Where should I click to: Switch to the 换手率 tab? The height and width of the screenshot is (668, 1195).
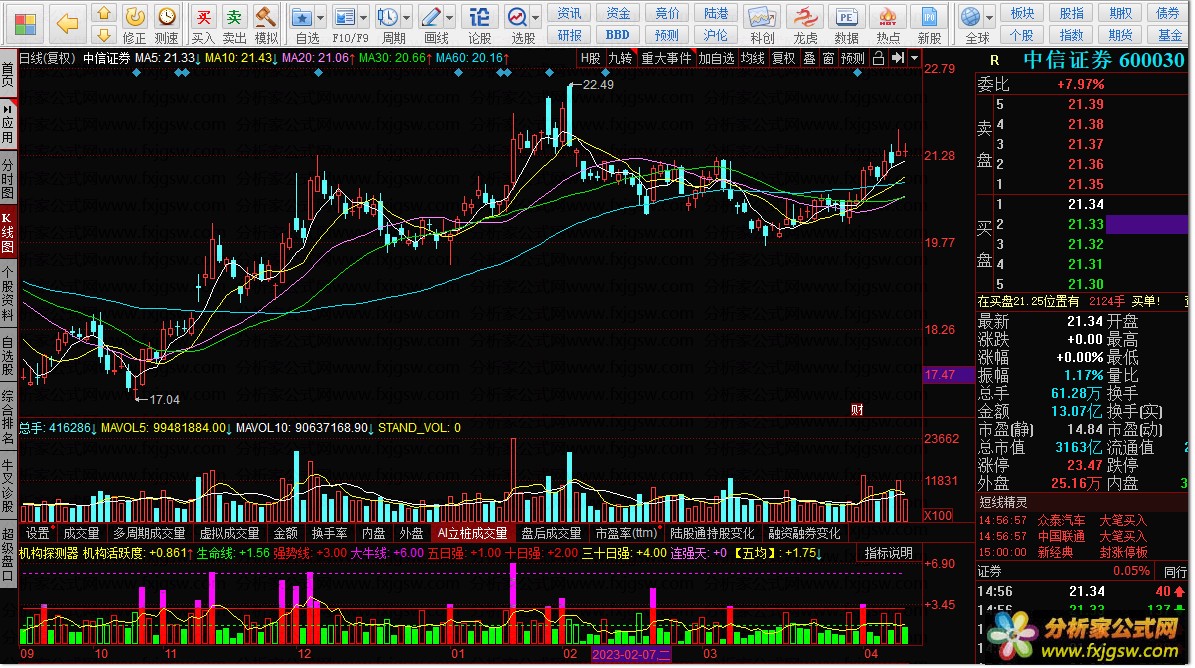329,533
